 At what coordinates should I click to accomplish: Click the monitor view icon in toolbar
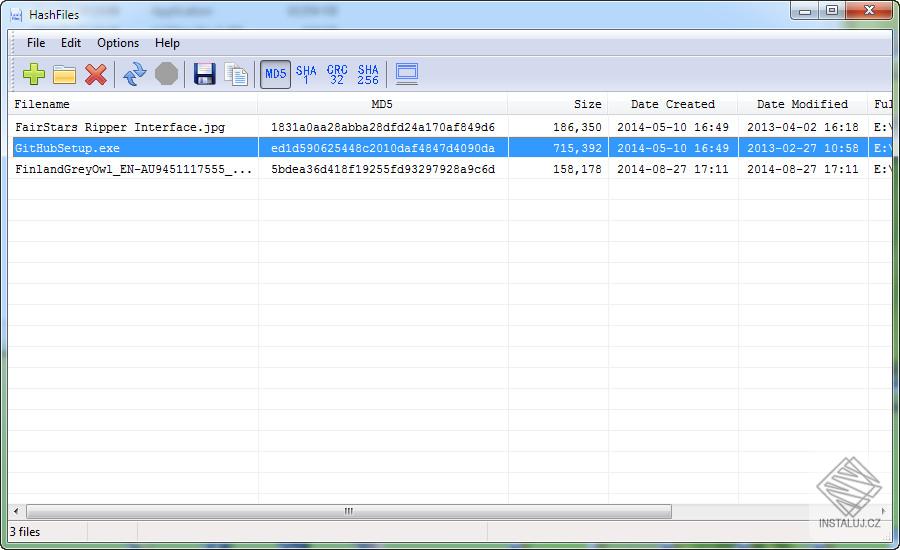(407, 74)
